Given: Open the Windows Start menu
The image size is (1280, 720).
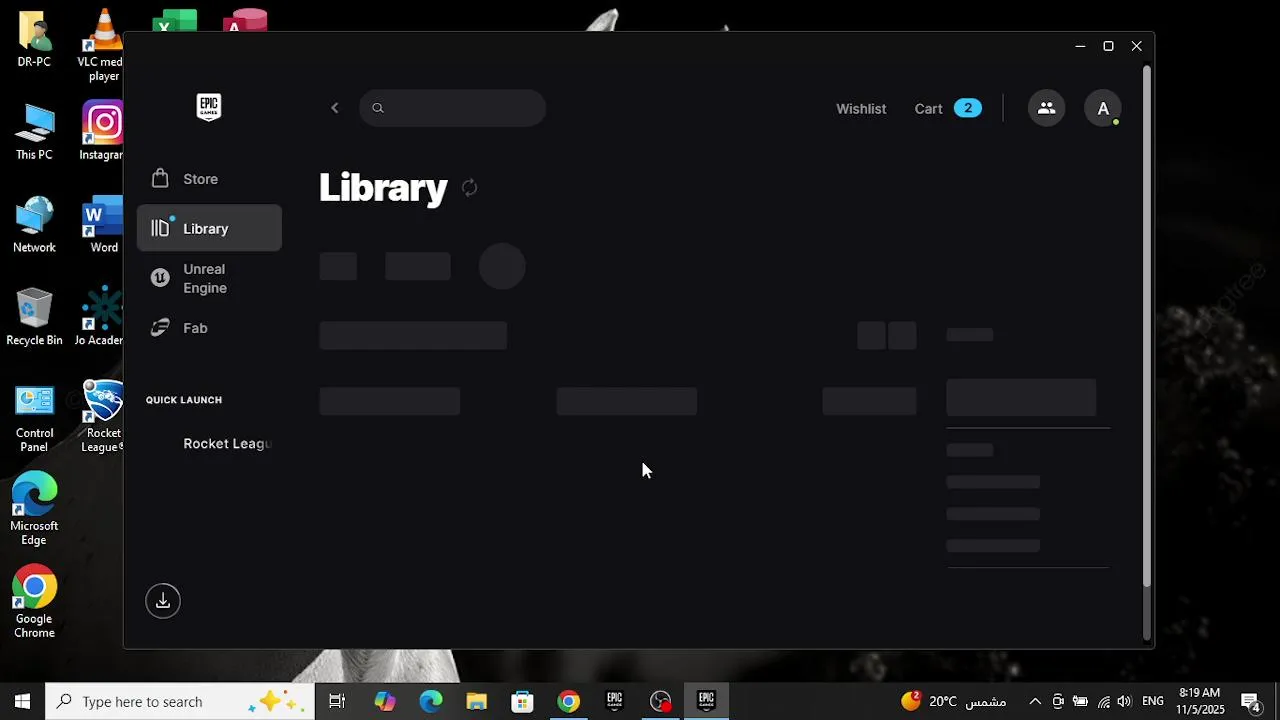Looking at the screenshot, I should [22, 701].
